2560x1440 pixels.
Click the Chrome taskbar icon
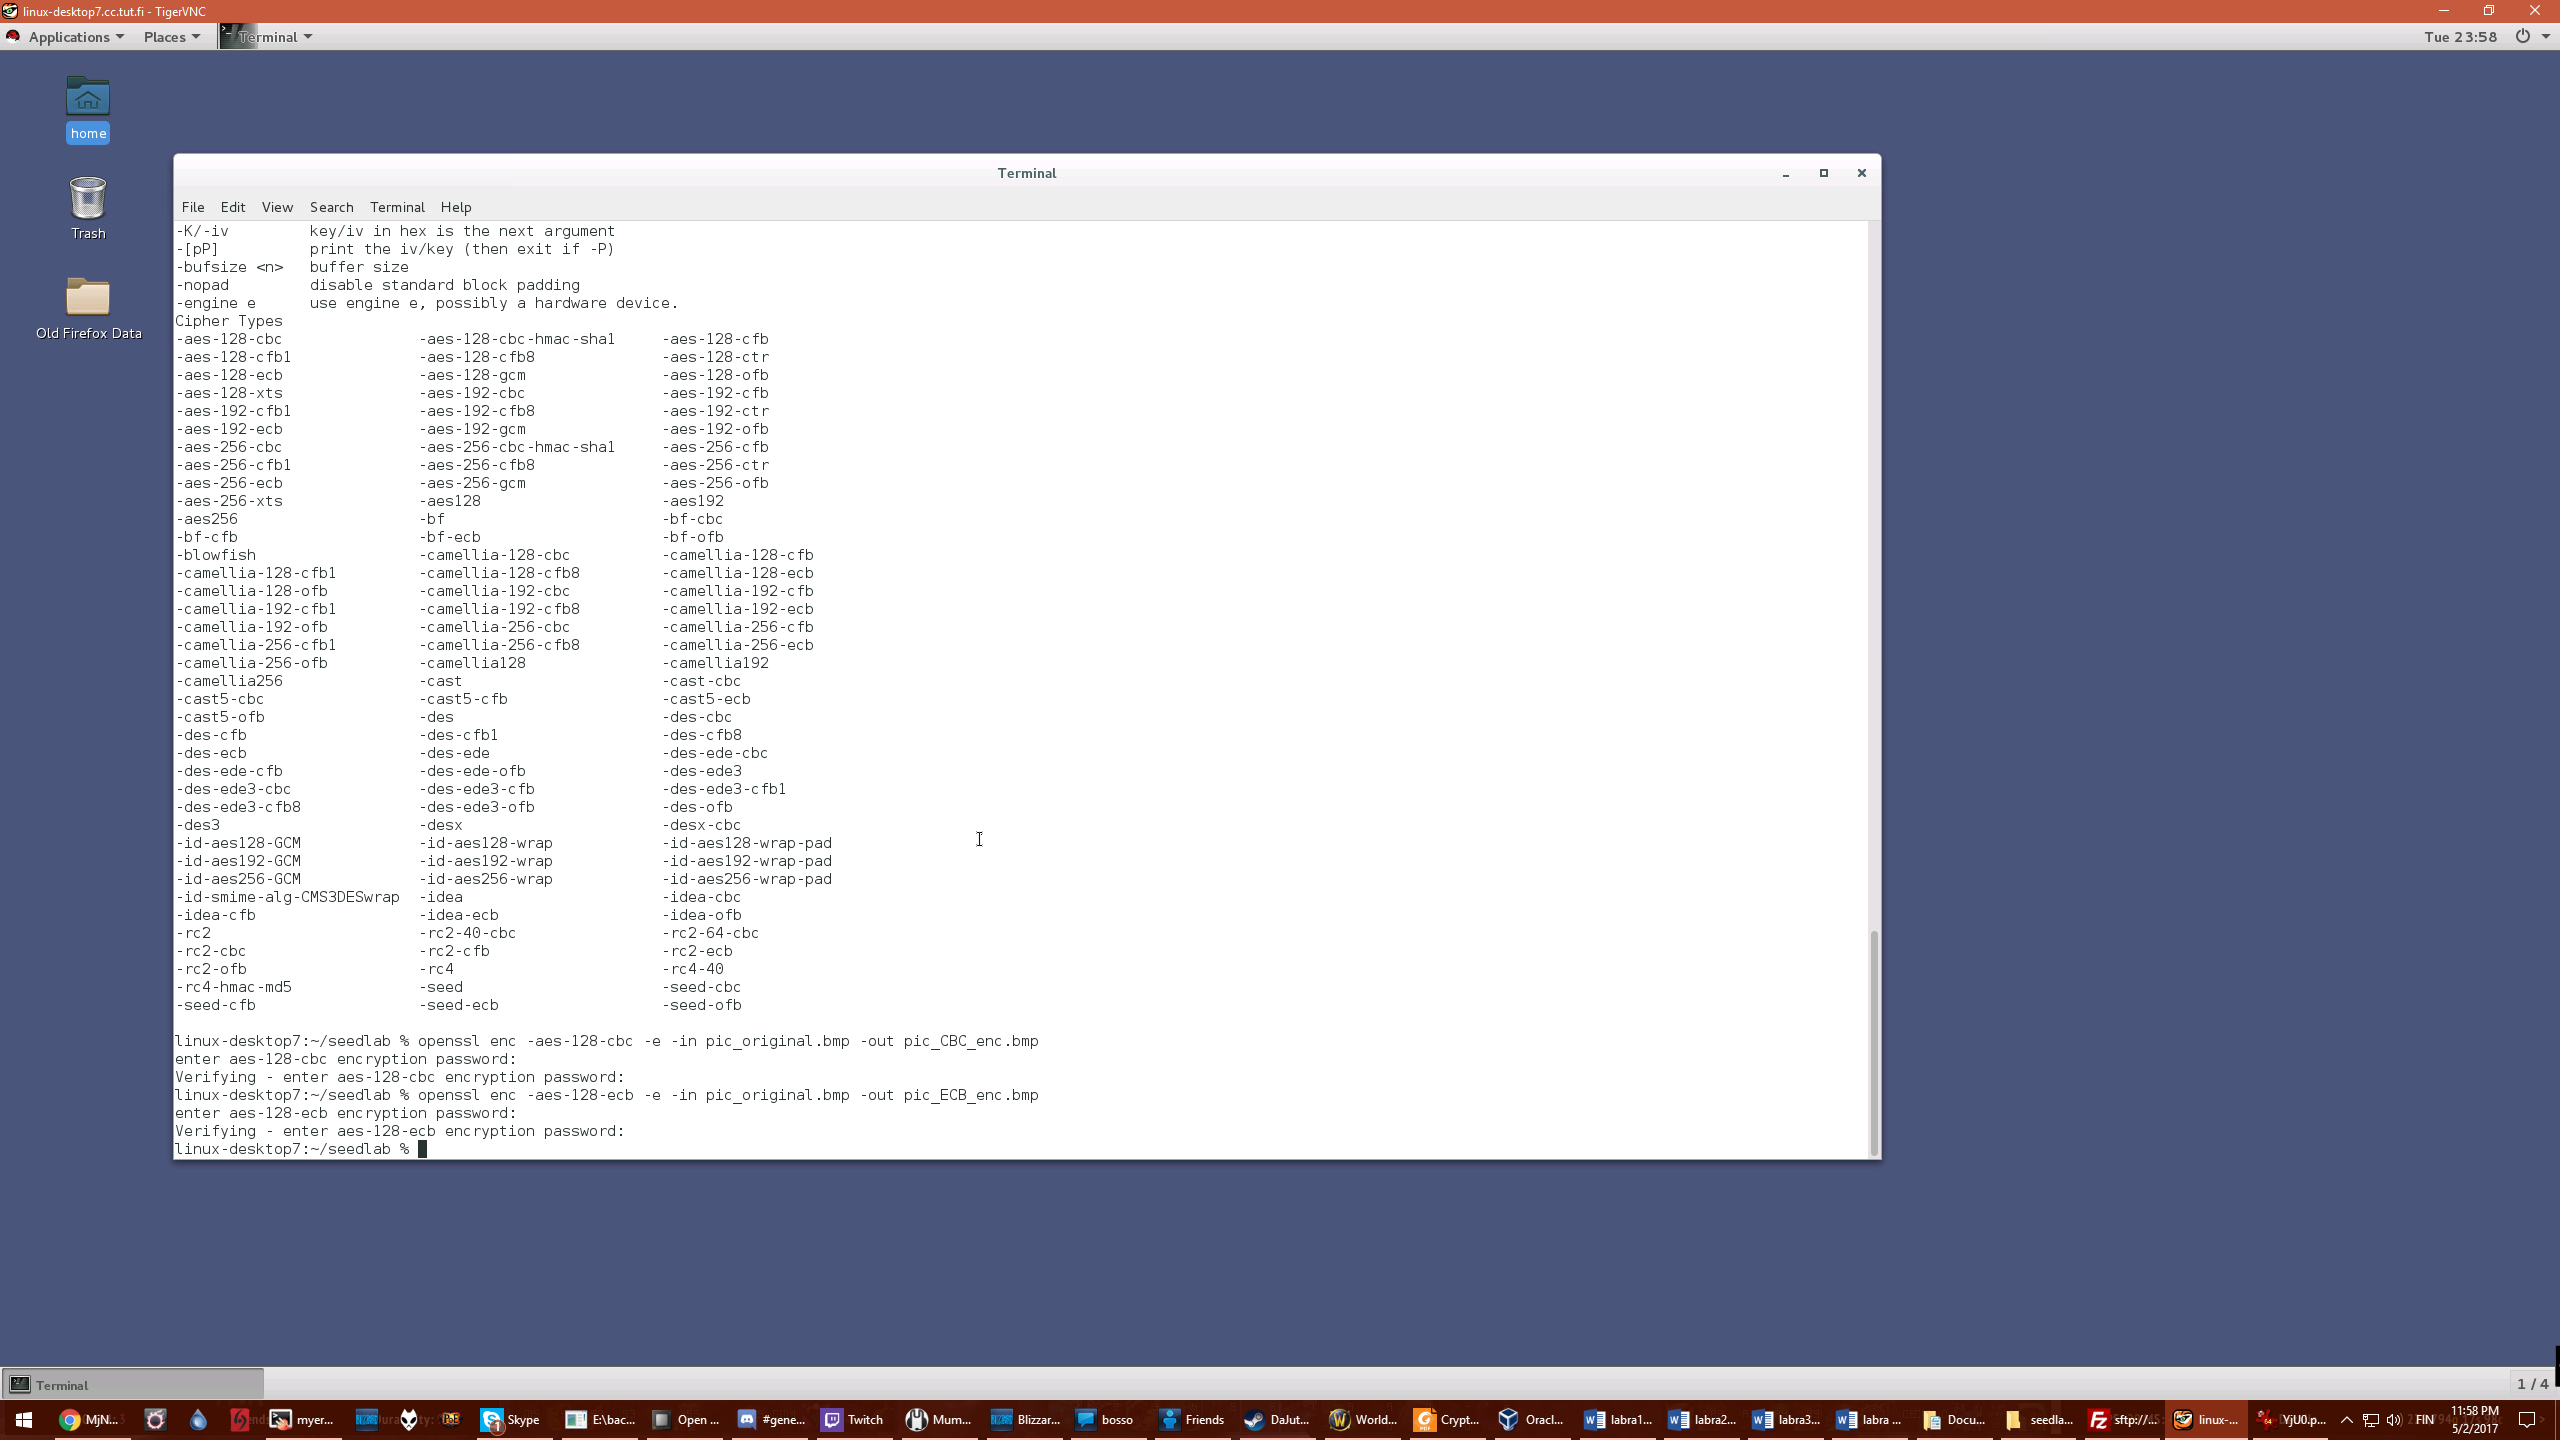point(88,1419)
